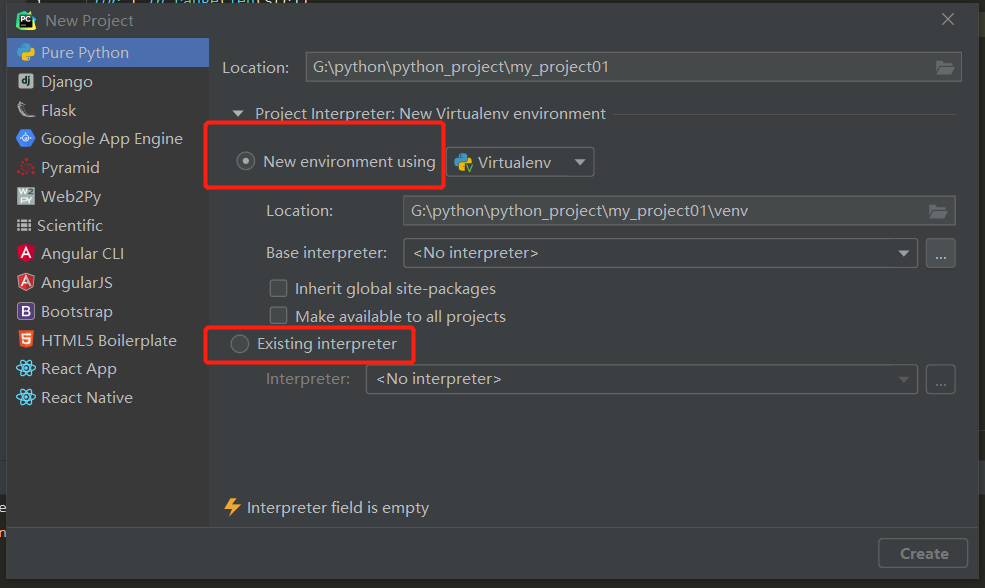Screen dimensions: 985x588
Task: Select New environment using radio button
Action: click(245, 161)
